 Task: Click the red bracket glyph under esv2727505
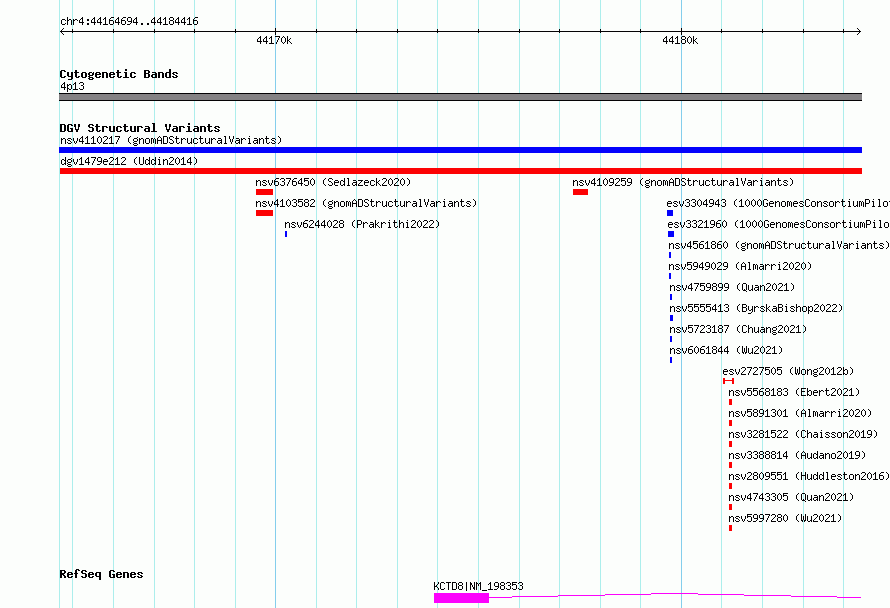[x=729, y=381]
